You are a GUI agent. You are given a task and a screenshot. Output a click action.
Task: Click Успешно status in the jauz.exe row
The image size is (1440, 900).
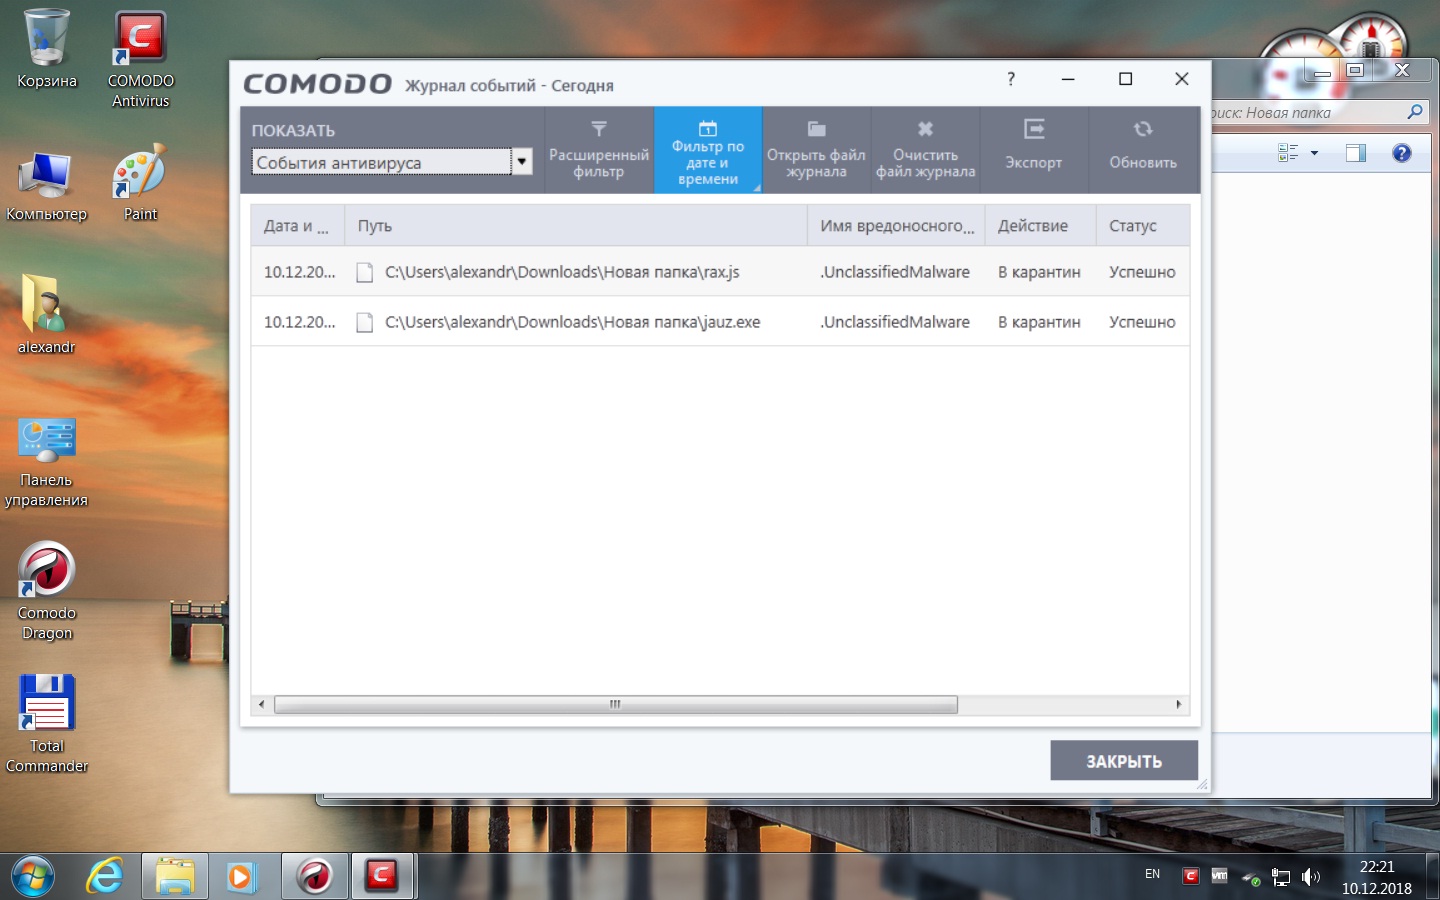(1142, 322)
